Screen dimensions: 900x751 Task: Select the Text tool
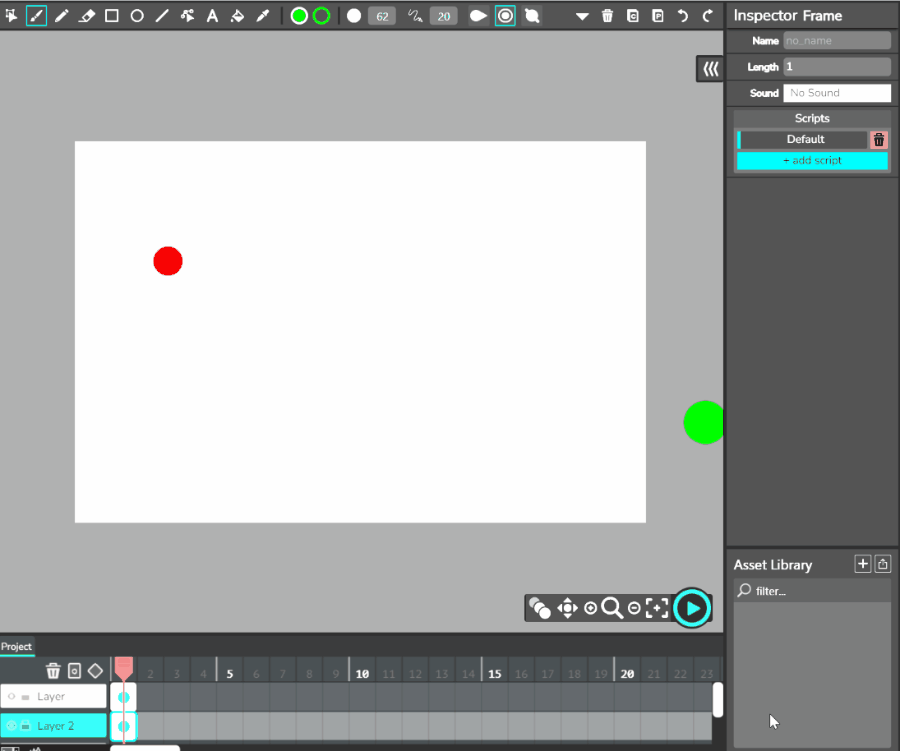[x=212, y=16]
